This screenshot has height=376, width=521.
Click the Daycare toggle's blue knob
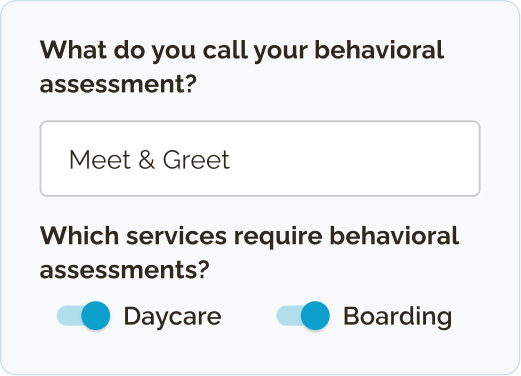click(x=96, y=315)
